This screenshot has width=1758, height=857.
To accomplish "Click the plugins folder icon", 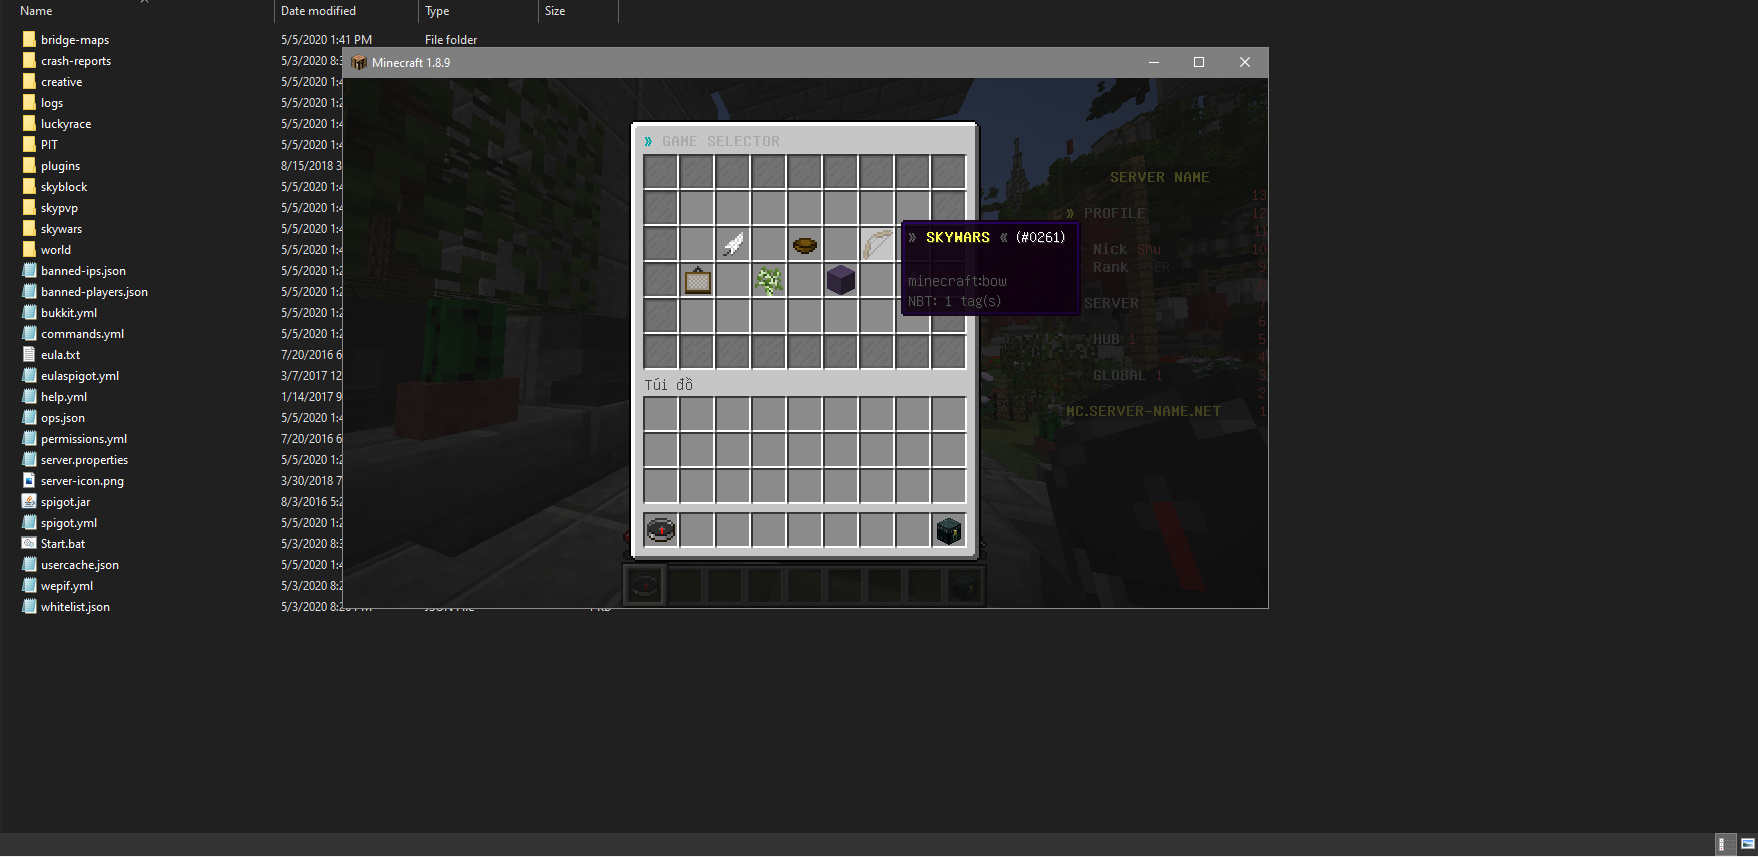I will (x=29, y=166).
